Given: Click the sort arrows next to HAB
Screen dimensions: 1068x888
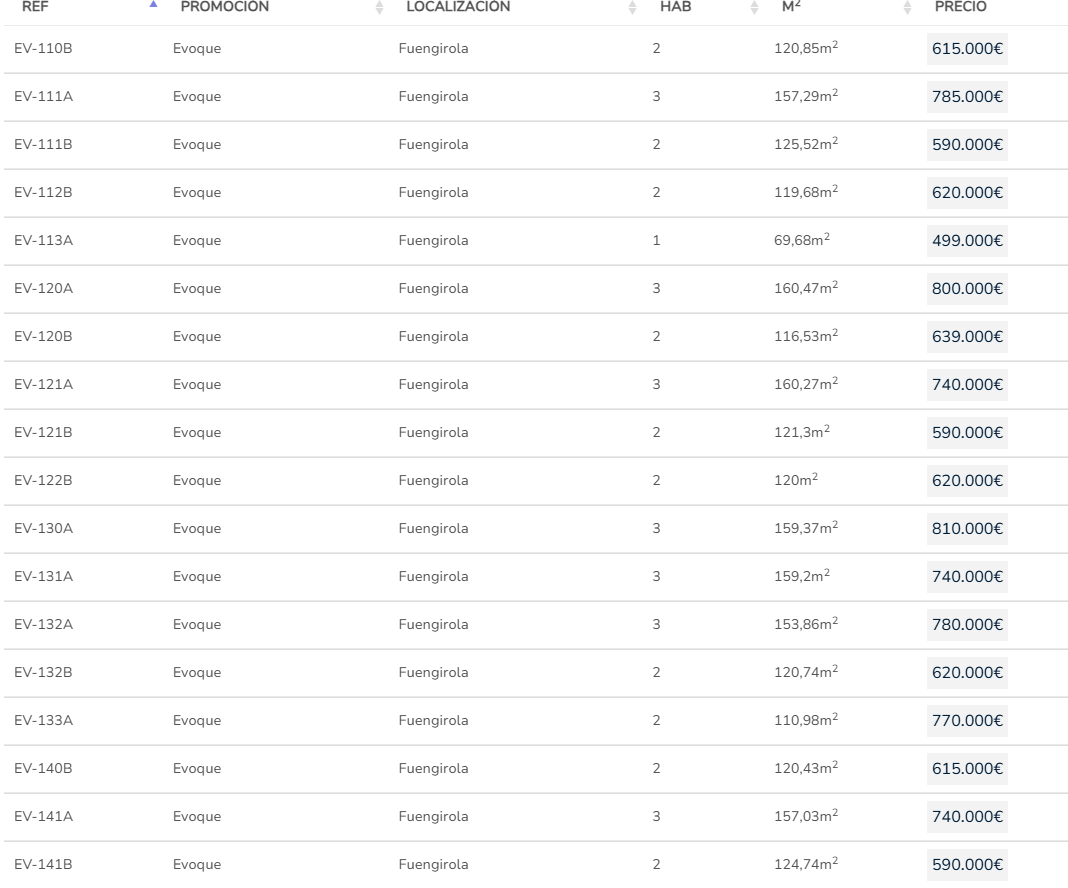Looking at the screenshot, I should point(754,8).
